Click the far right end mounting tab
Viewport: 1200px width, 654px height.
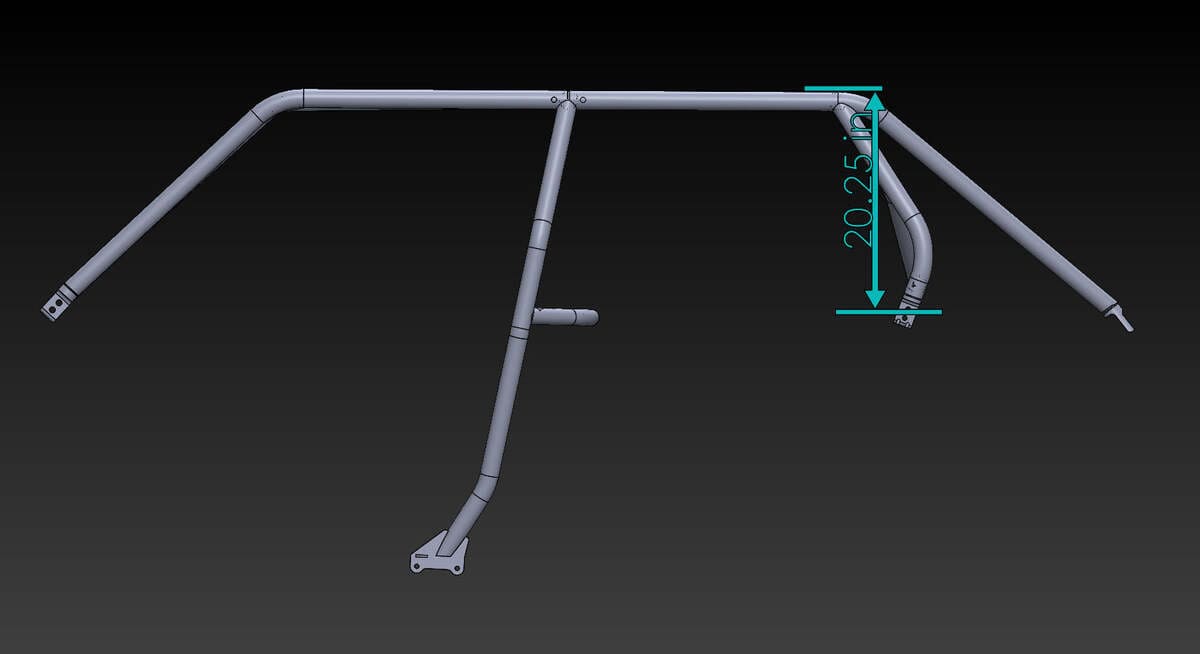(x=1124, y=319)
